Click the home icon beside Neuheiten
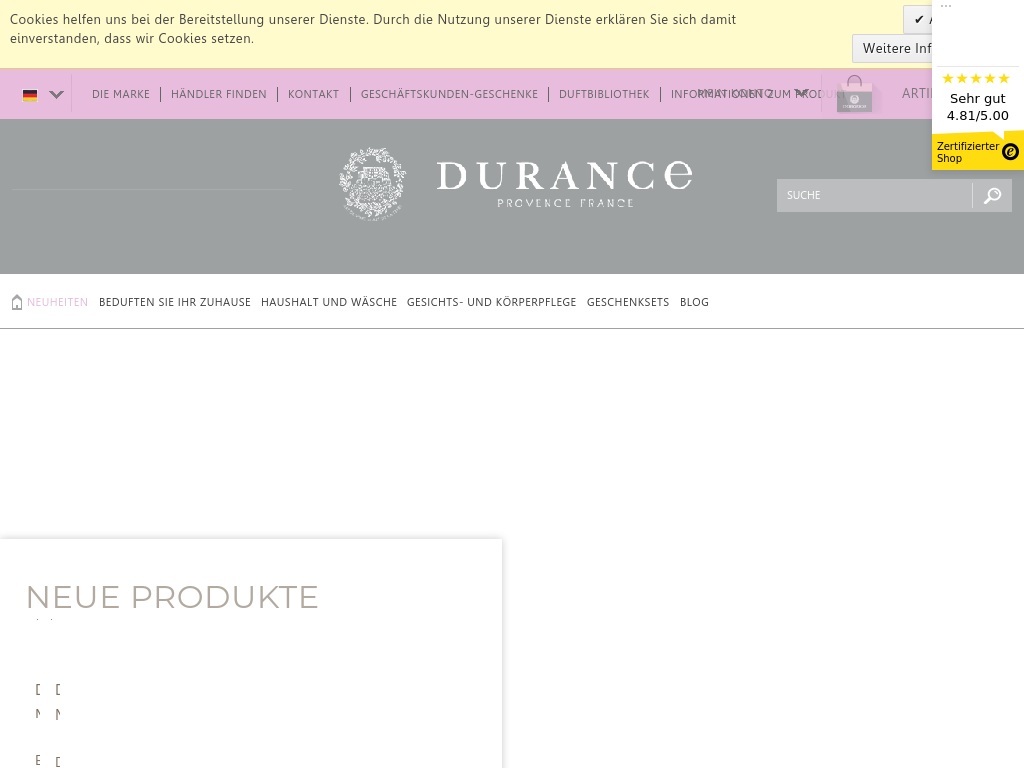The height and width of the screenshot is (768, 1024). [17, 302]
